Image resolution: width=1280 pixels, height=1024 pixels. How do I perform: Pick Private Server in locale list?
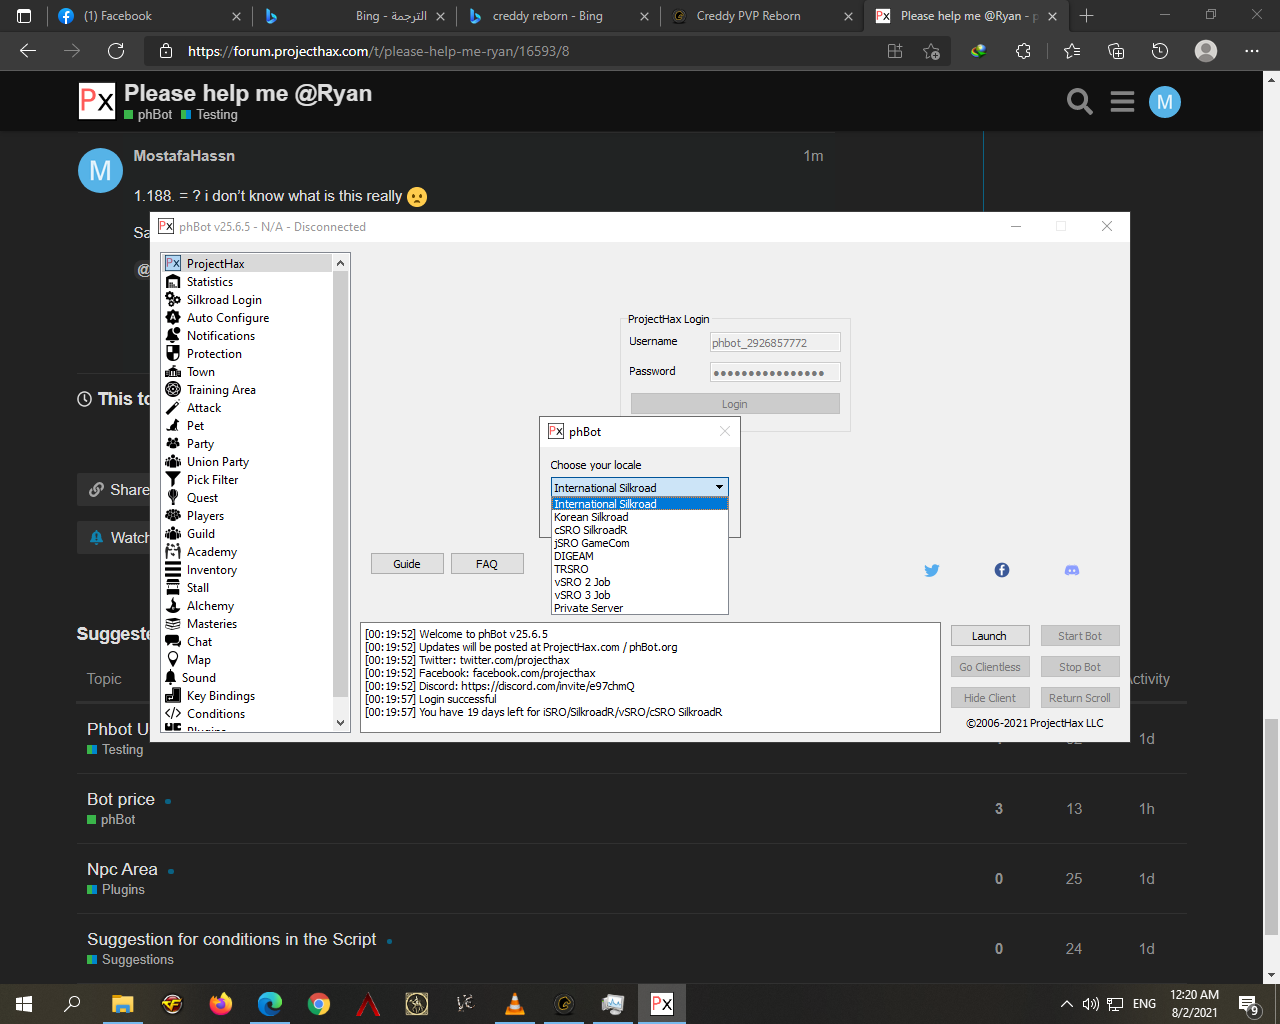point(588,608)
